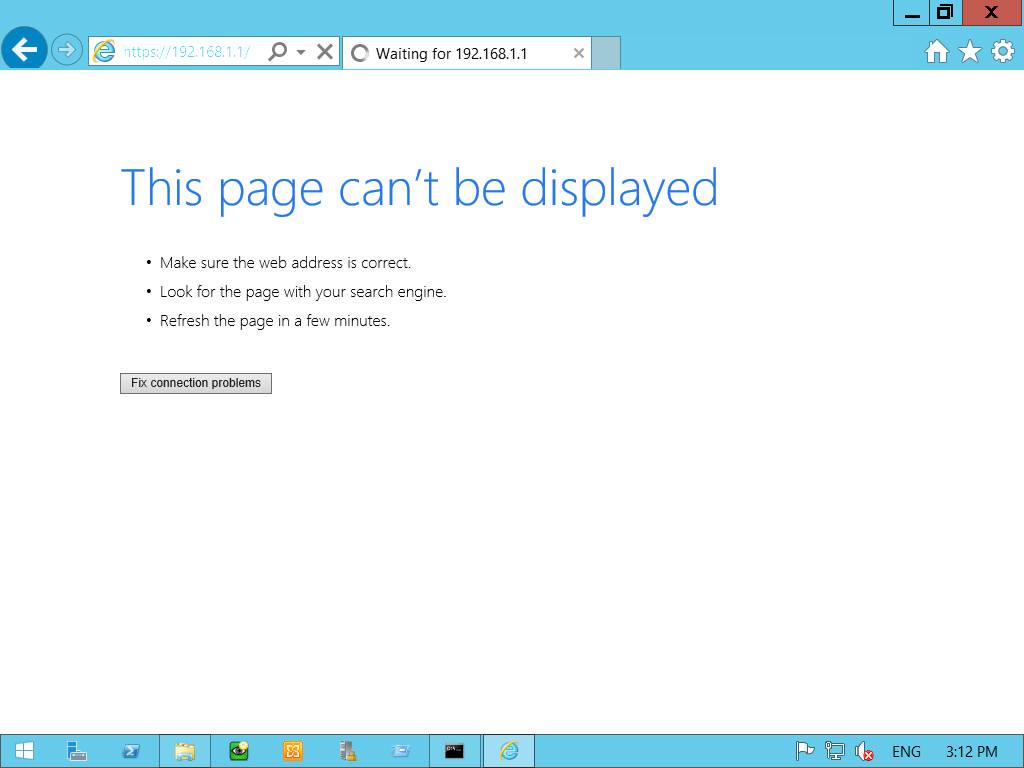Open the muted volume tray icon
This screenshot has width=1024, height=768.
(864, 752)
